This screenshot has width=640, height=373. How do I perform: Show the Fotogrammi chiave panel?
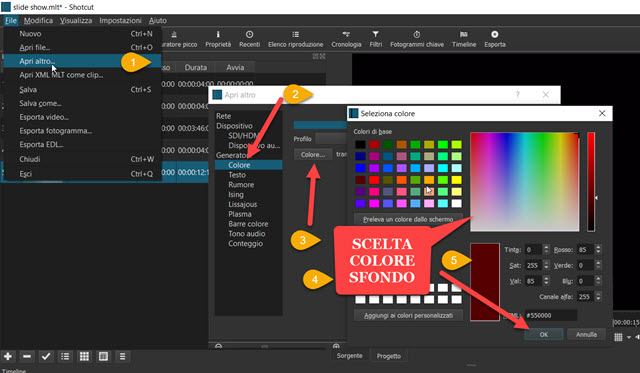click(417, 39)
